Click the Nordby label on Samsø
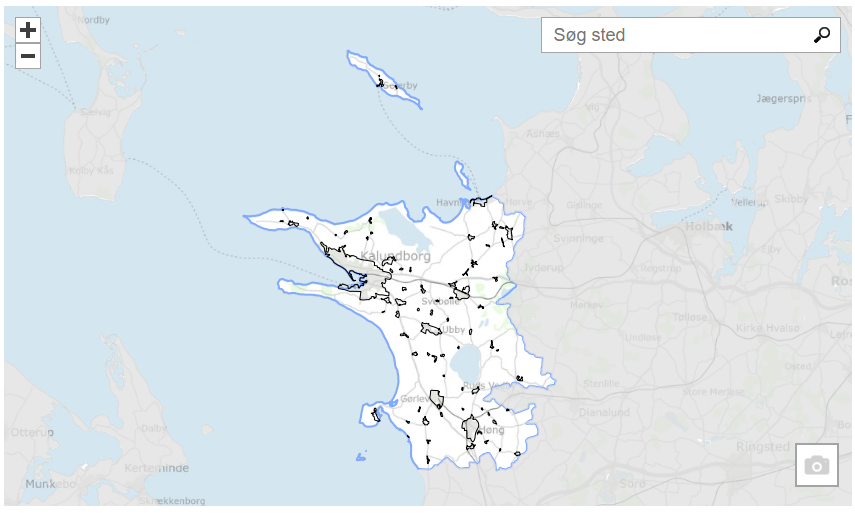Image resolution: width=855 pixels, height=513 pixels. 94,19
